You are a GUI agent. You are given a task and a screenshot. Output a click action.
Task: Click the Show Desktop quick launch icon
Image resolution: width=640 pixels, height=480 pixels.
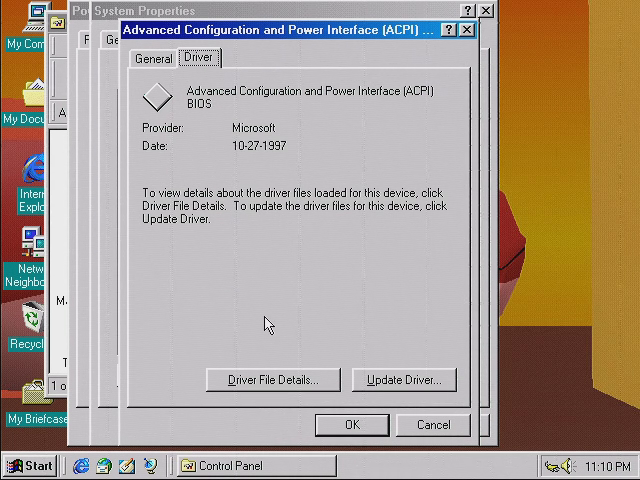click(x=127, y=466)
